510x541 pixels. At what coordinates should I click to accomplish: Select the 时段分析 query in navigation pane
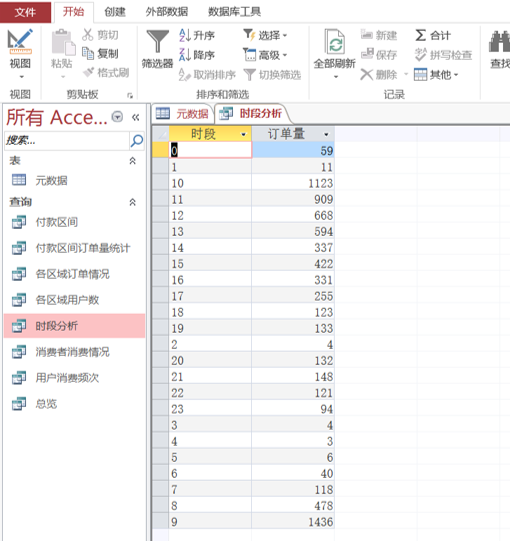(x=75, y=326)
